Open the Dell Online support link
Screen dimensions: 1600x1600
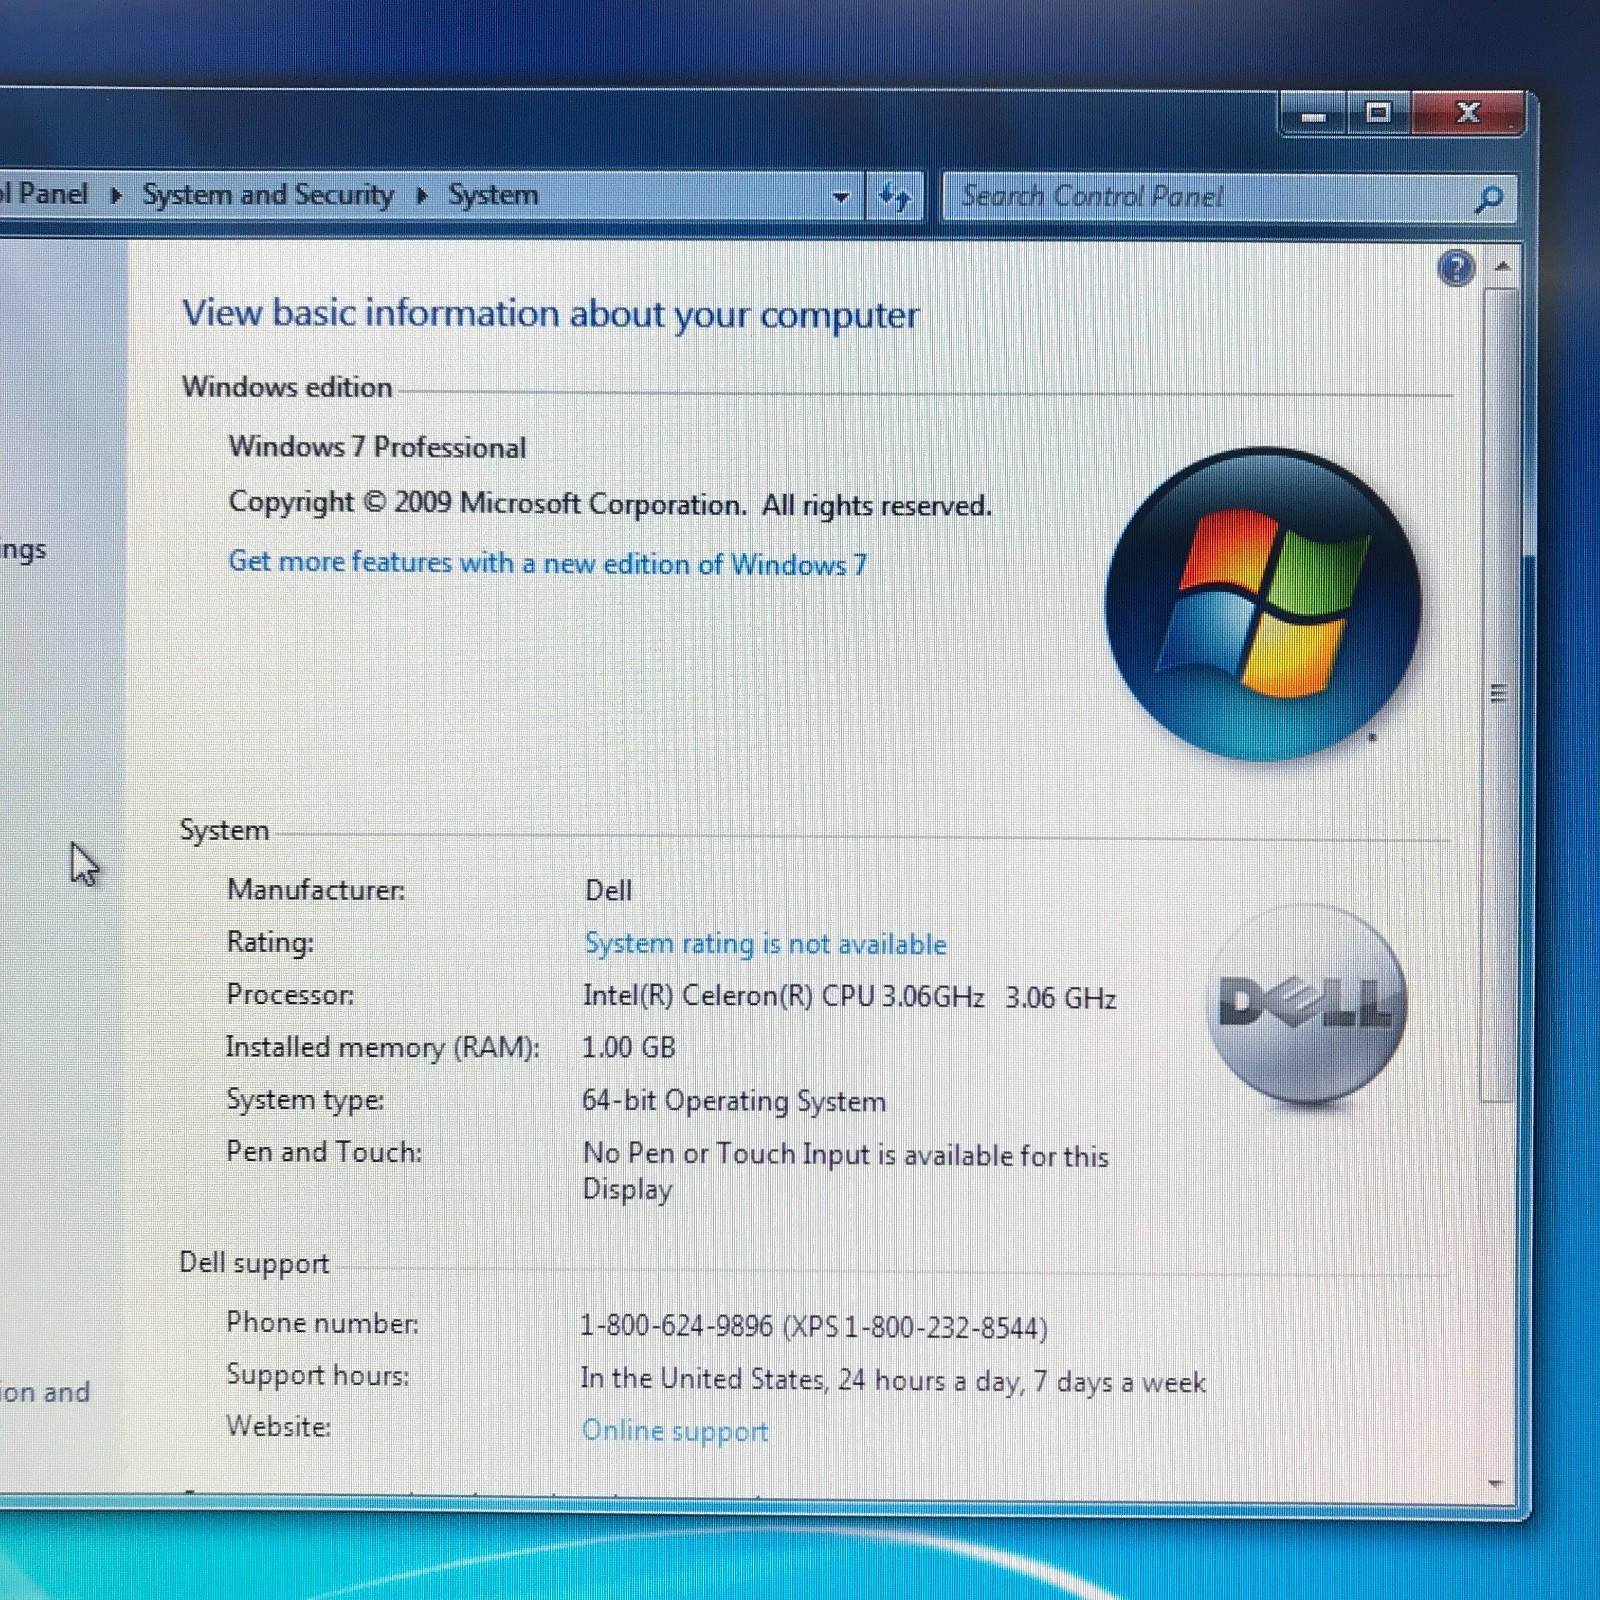click(675, 1431)
